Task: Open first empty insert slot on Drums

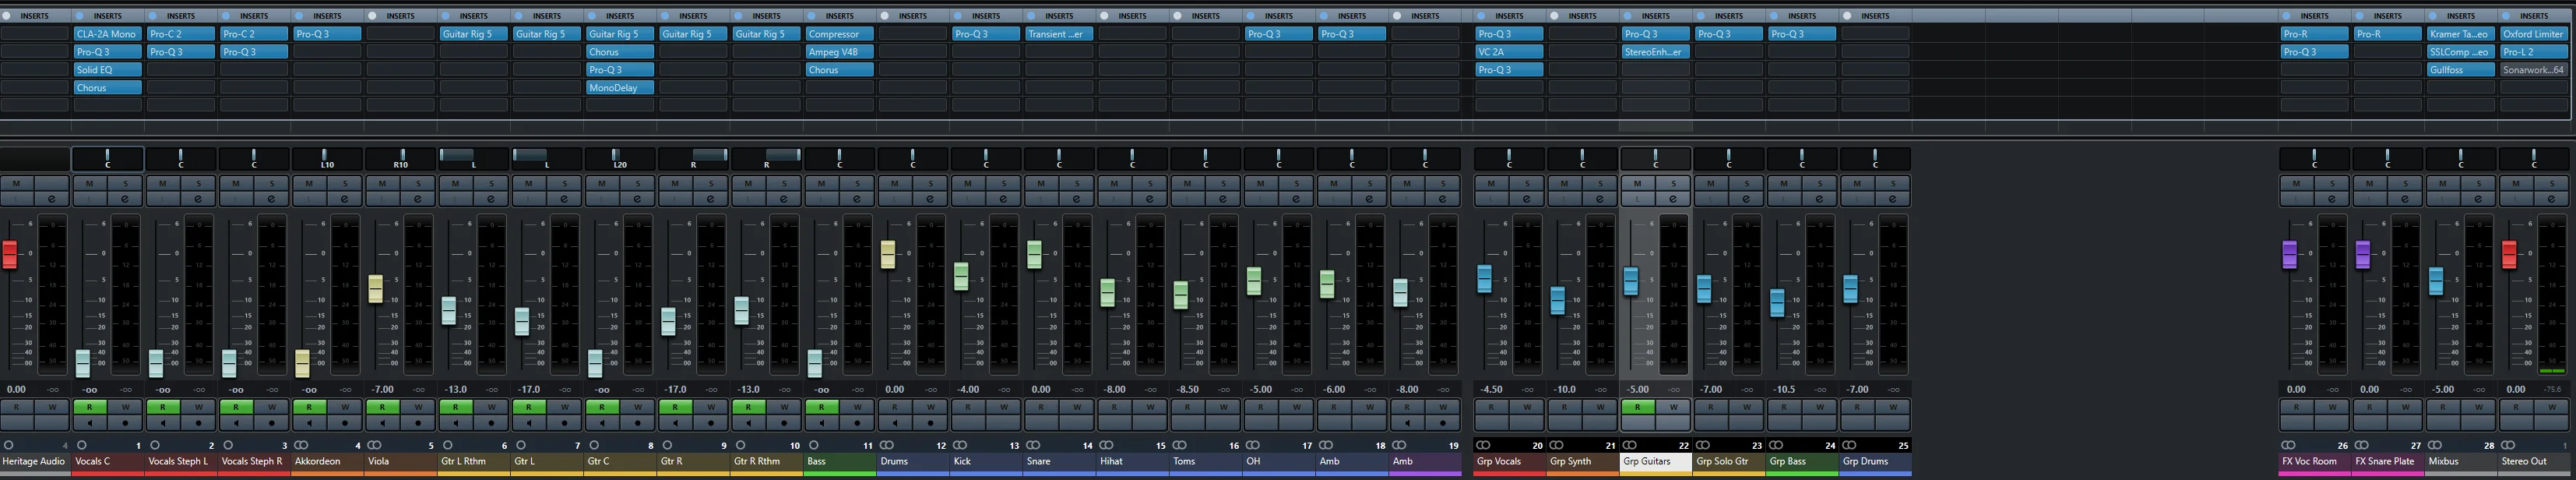Action: click(912, 34)
